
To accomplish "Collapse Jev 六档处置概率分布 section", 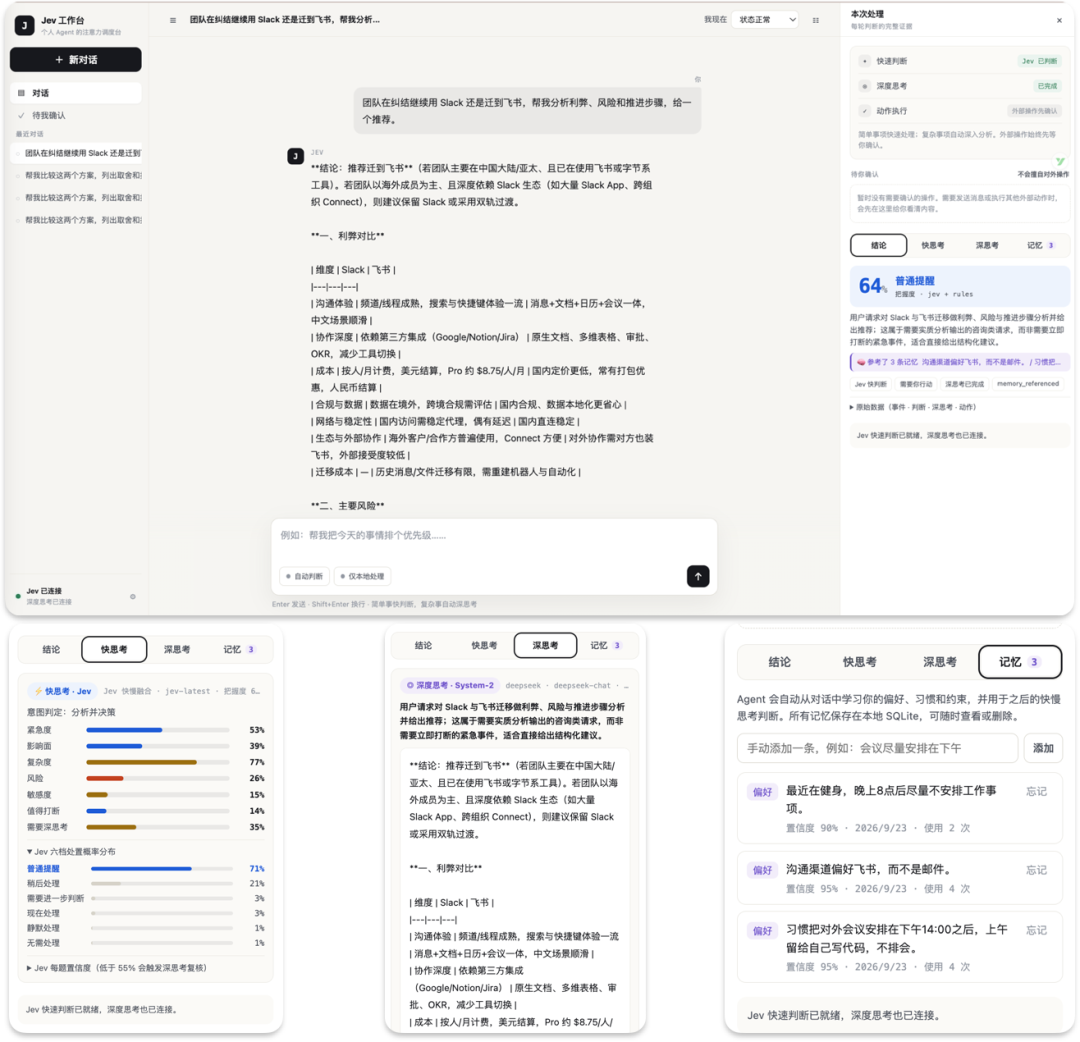I will 71,852.
